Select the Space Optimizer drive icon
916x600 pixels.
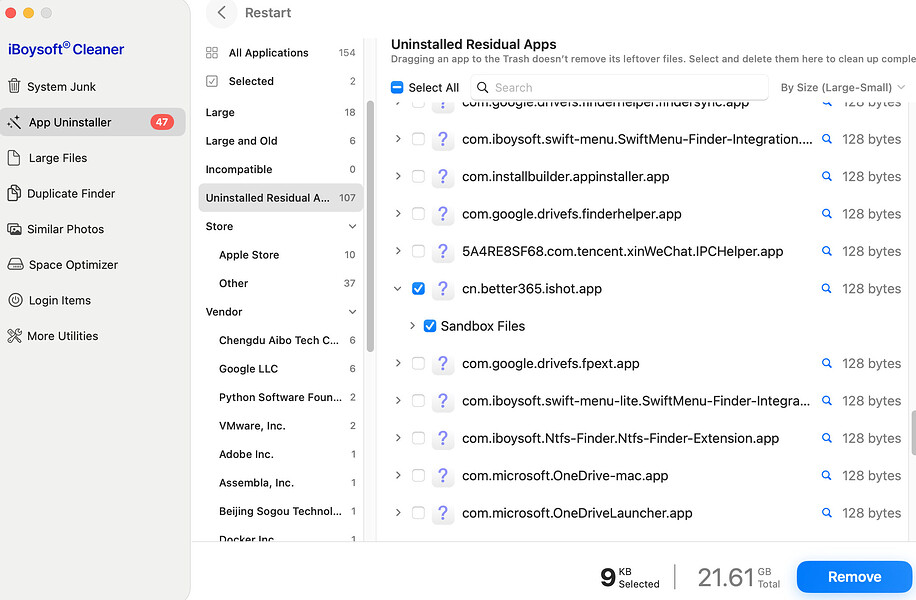15,265
